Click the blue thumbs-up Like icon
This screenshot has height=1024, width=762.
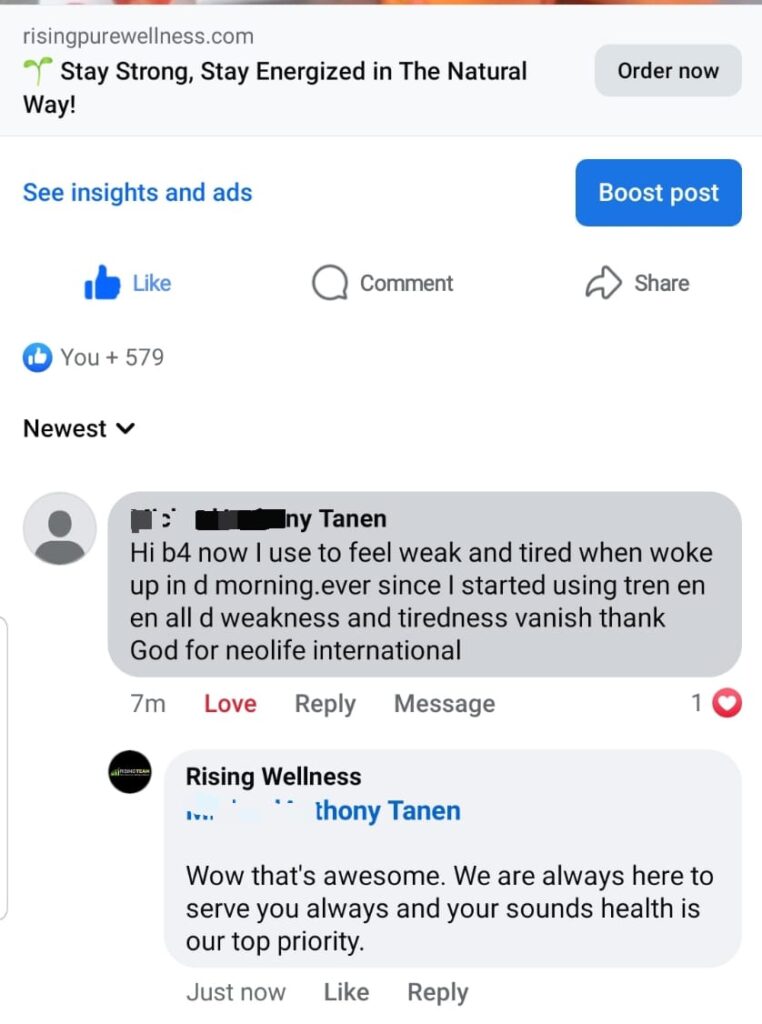tap(102, 284)
